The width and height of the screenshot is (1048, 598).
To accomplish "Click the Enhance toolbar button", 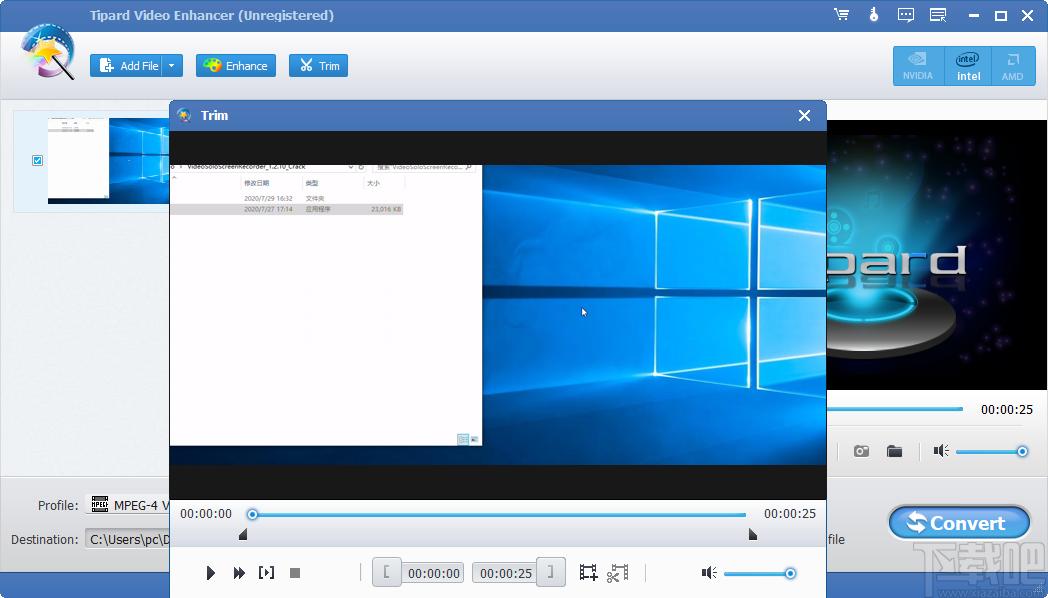I will tap(236, 65).
